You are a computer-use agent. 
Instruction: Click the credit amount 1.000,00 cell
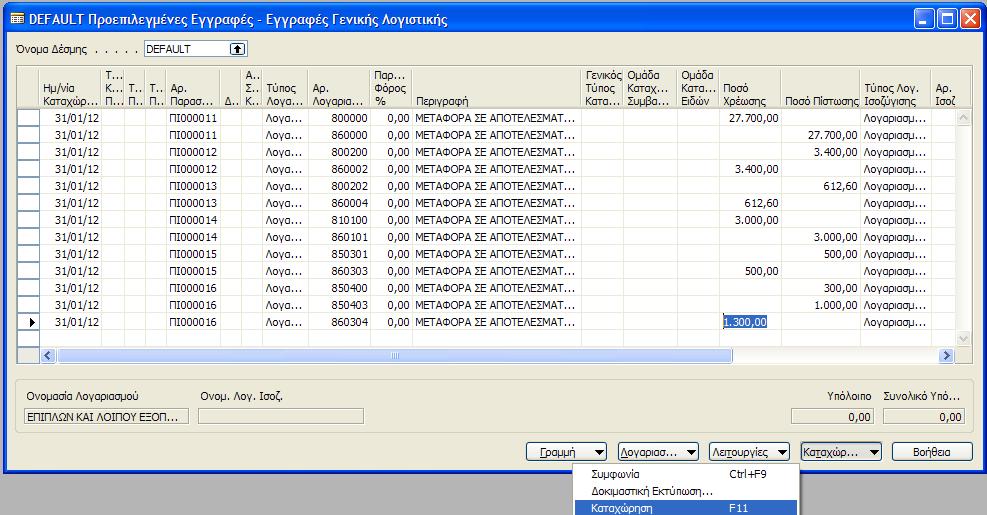[x=821, y=305]
